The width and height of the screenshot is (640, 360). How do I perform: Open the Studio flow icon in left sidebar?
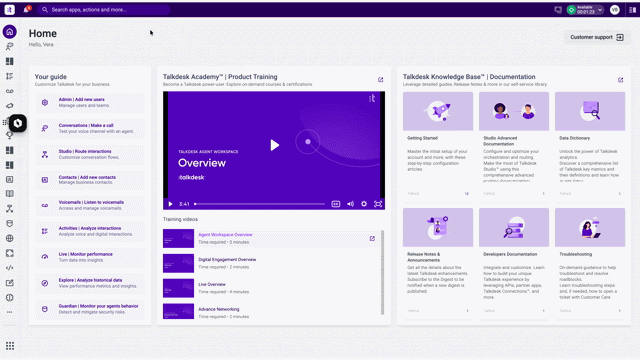pos(10,209)
